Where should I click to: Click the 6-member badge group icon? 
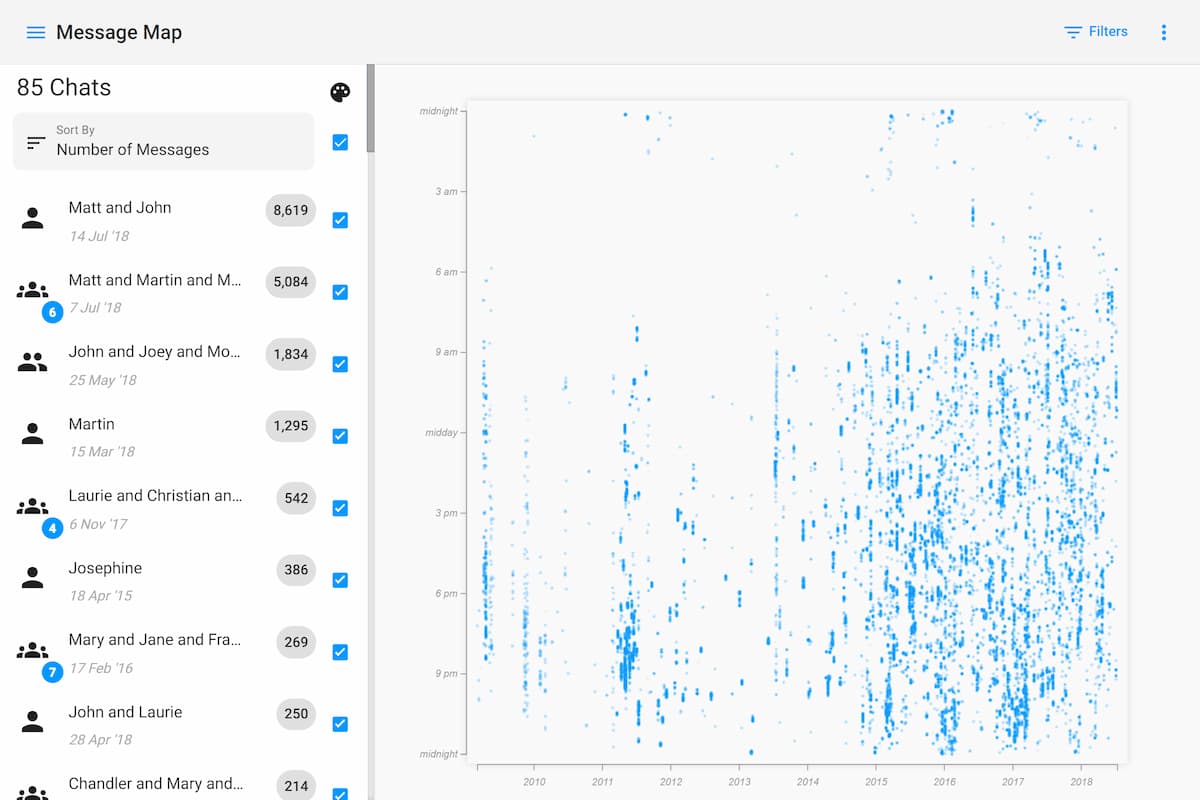pyautogui.click(x=33, y=291)
